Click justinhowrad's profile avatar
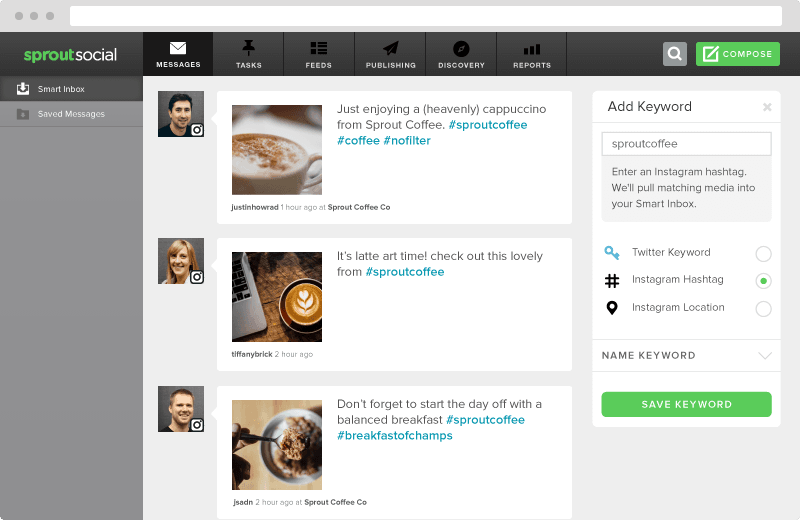The width and height of the screenshot is (800, 520). point(181,114)
